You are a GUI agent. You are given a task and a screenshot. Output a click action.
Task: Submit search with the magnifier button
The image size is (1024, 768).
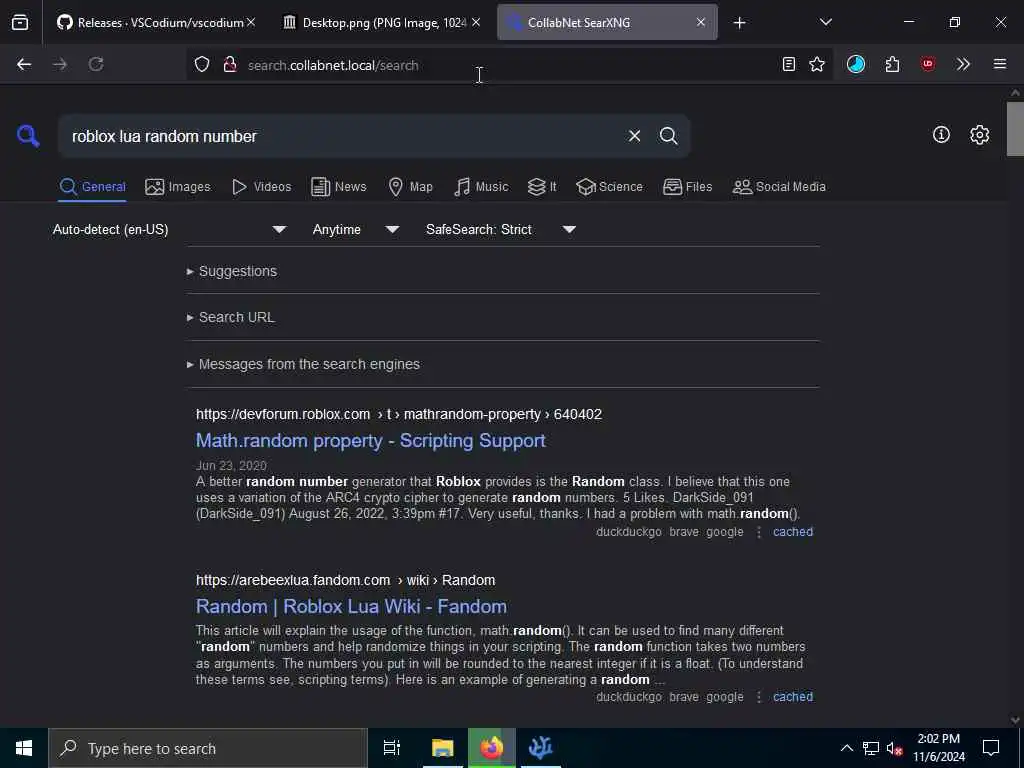coord(668,136)
